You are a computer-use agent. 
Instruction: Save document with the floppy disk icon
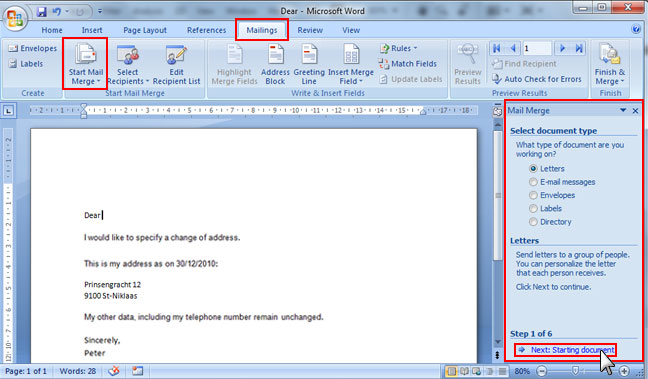[x=41, y=12]
